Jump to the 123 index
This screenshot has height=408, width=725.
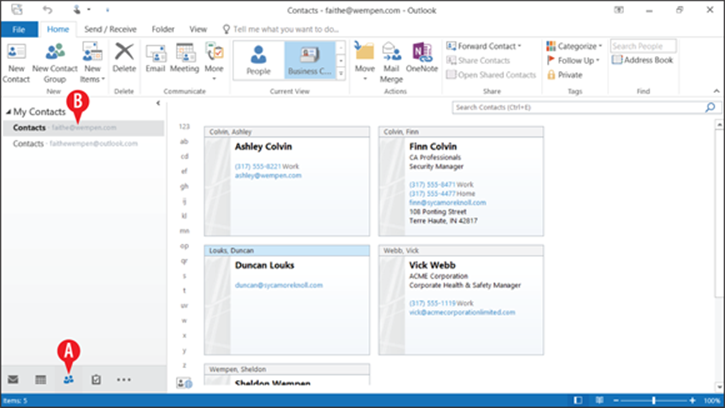click(x=184, y=126)
